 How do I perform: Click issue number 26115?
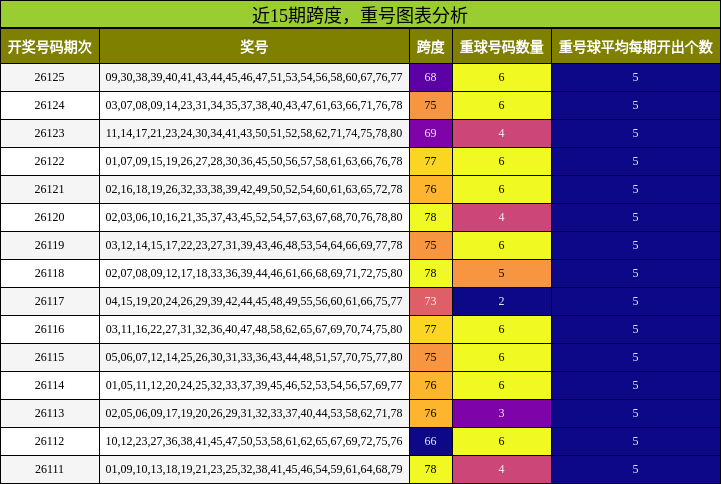pyautogui.click(x=50, y=358)
